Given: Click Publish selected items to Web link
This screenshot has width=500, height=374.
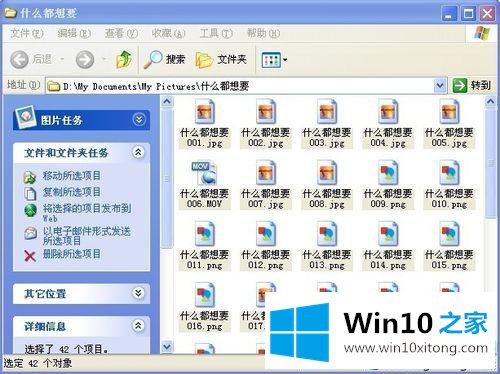Looking at the screenshot, I should pyautogui.click(x=87, y=213).
